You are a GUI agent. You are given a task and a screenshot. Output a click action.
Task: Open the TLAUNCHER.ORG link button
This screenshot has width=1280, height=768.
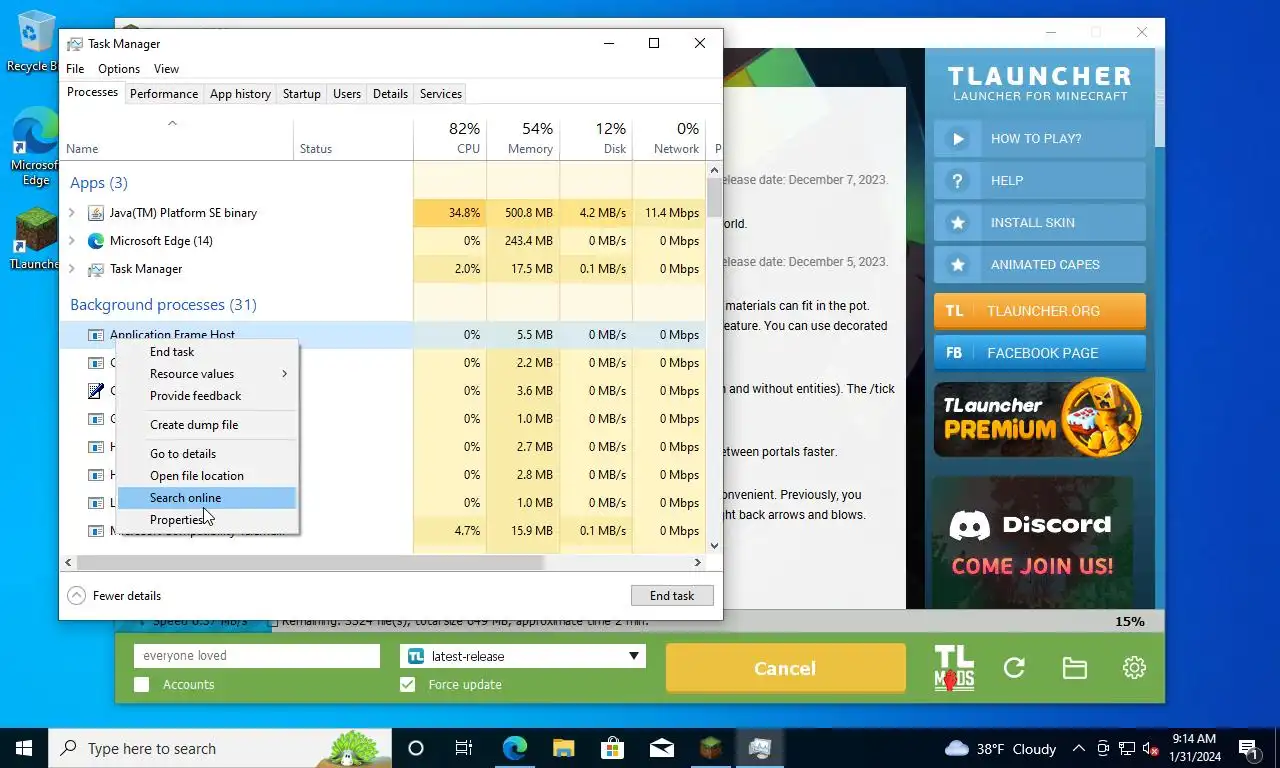pos(1040,311)
